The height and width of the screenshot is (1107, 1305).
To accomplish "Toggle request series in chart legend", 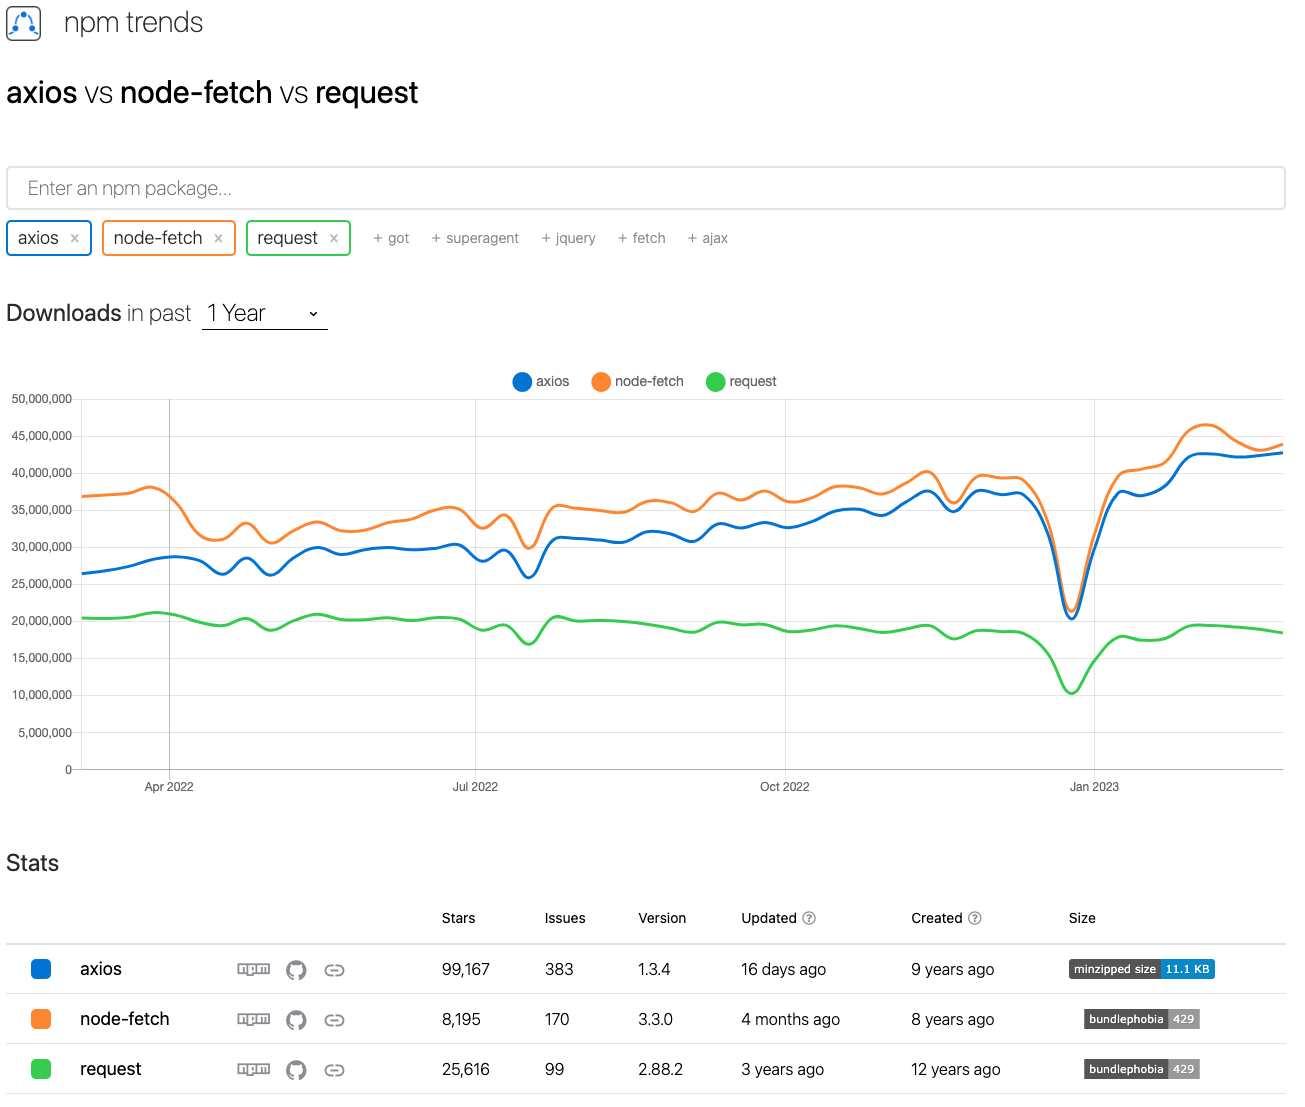I will point(741,382).
